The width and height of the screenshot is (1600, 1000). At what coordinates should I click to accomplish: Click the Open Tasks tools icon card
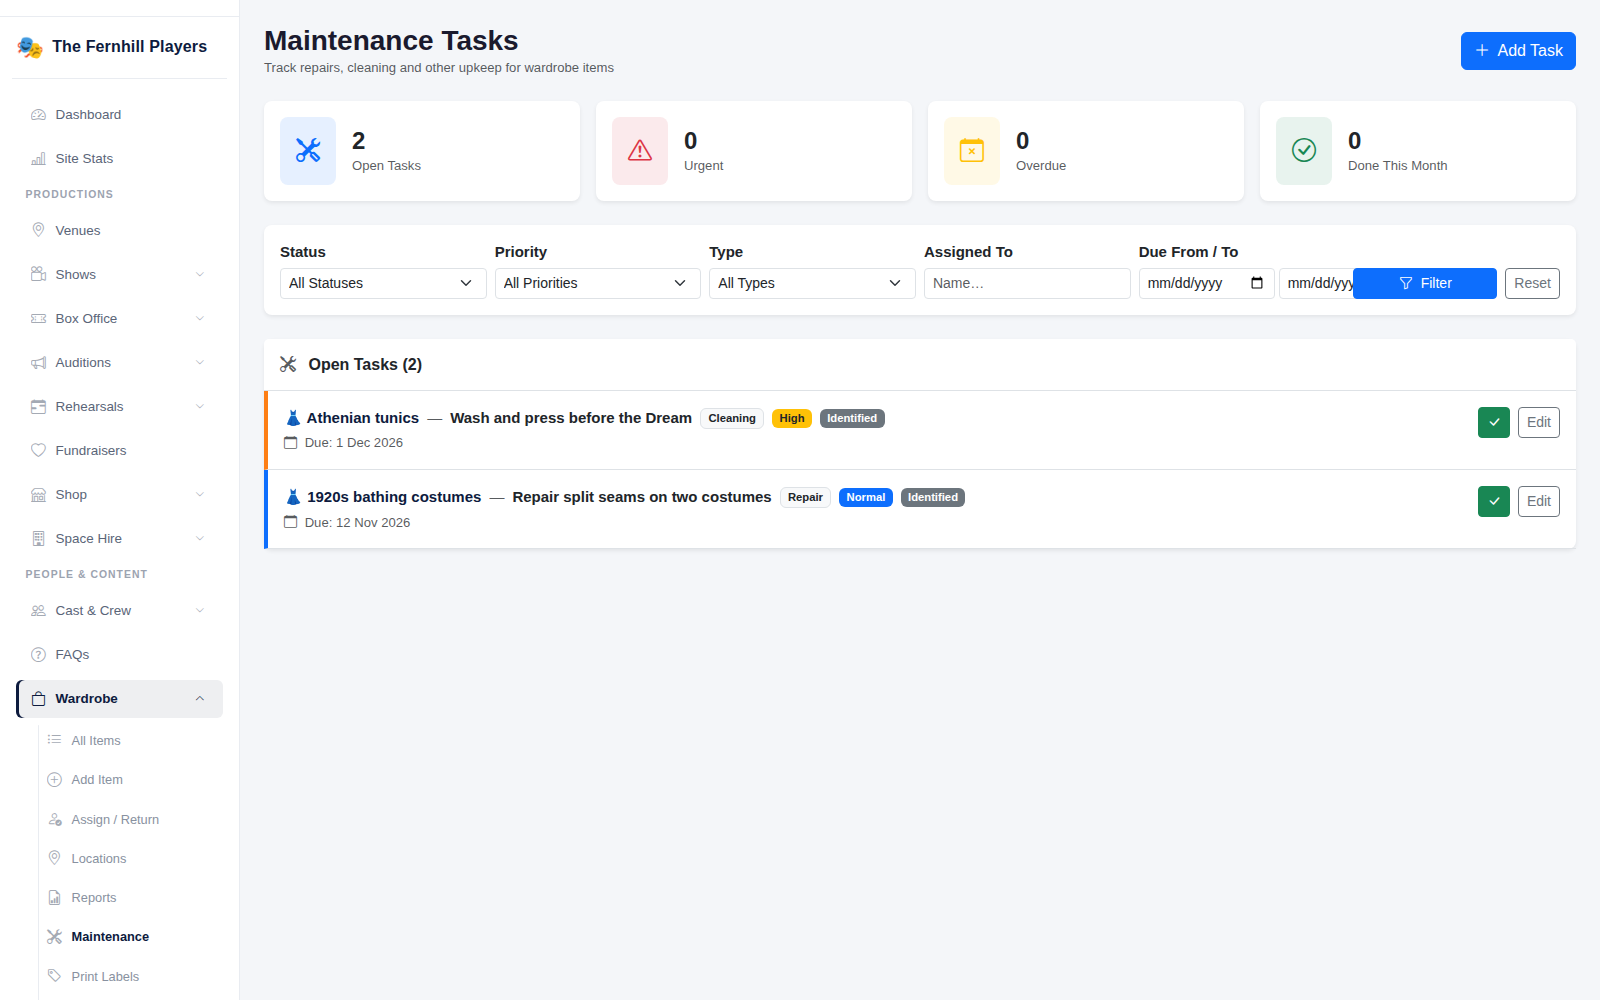tap(308, 151)
